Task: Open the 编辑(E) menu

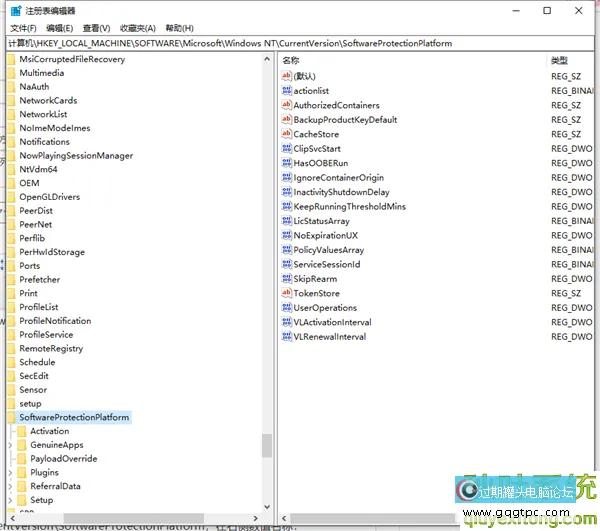Action: (x=60, y=28)
